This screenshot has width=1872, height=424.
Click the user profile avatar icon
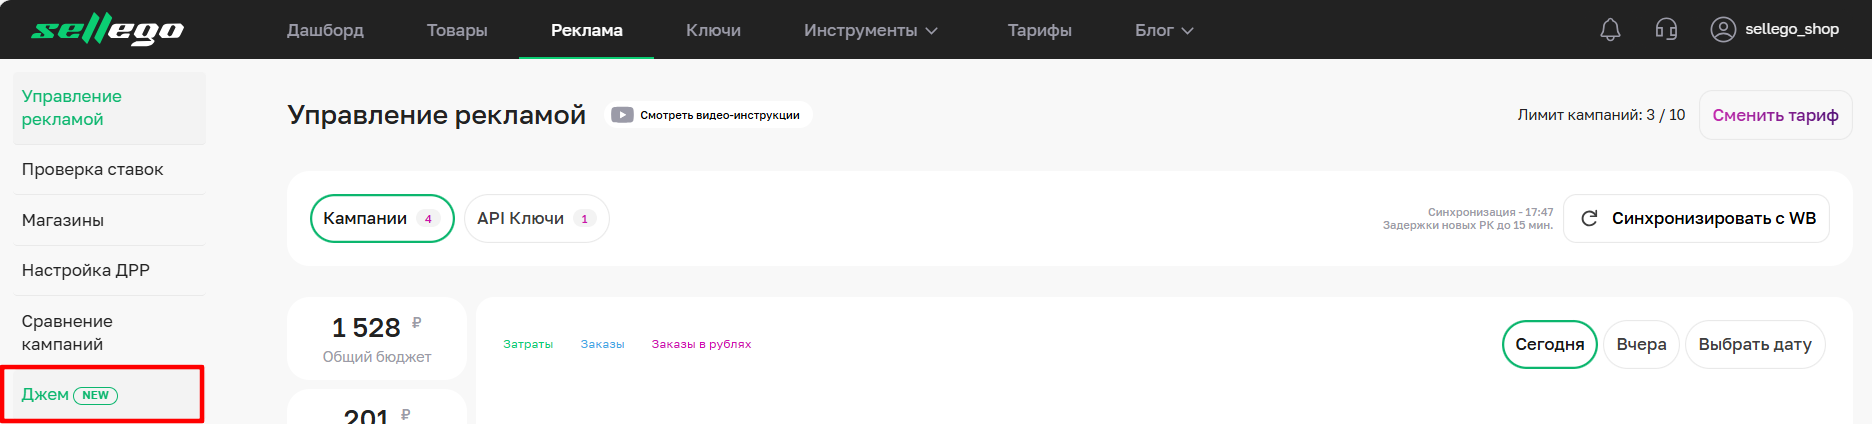[1723, 30]
